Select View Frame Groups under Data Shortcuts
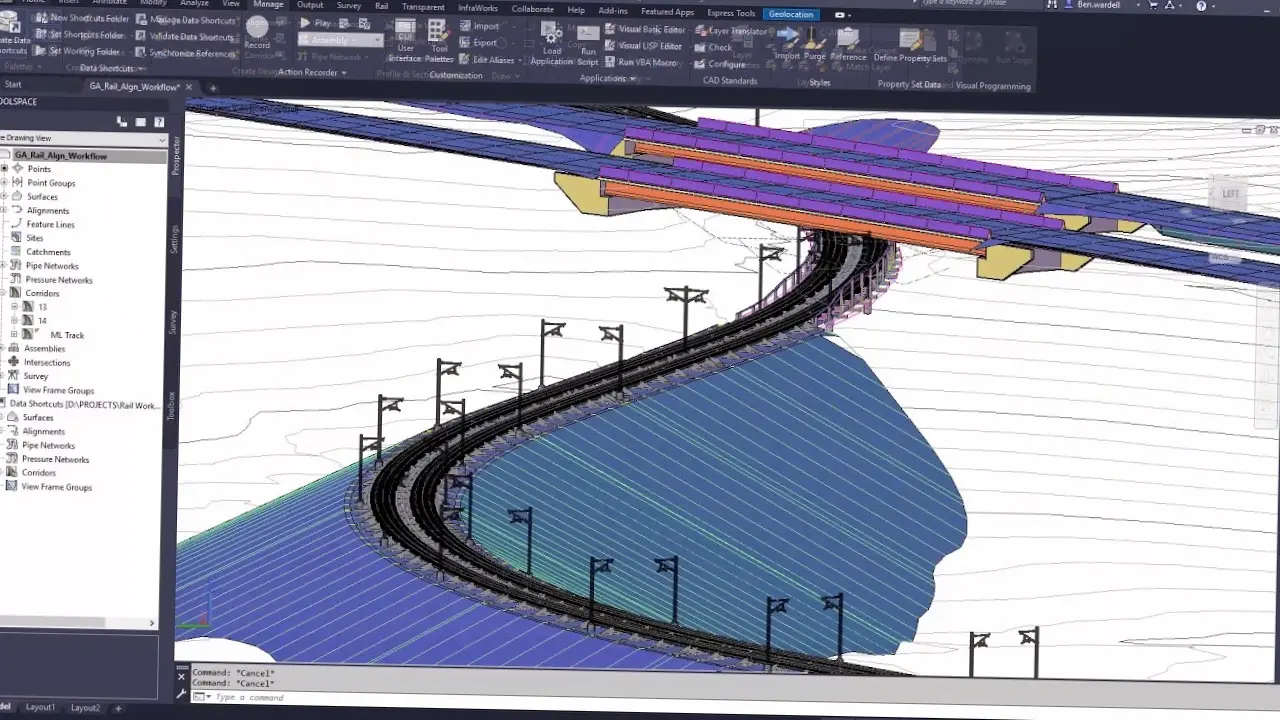 coord(56,487)
